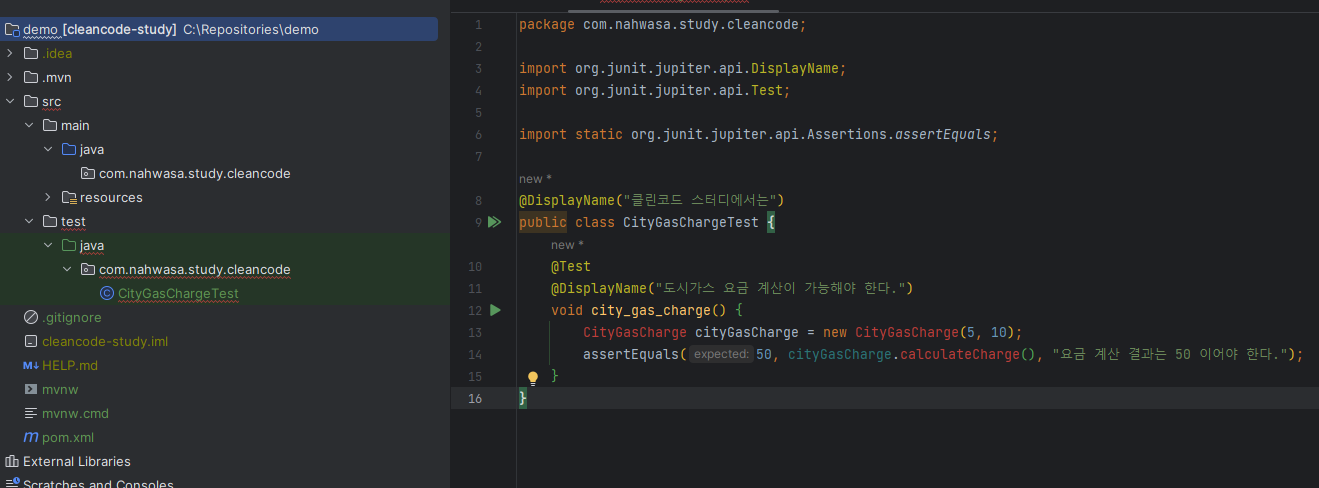Click the main folder icon

(x=50, y=125)
